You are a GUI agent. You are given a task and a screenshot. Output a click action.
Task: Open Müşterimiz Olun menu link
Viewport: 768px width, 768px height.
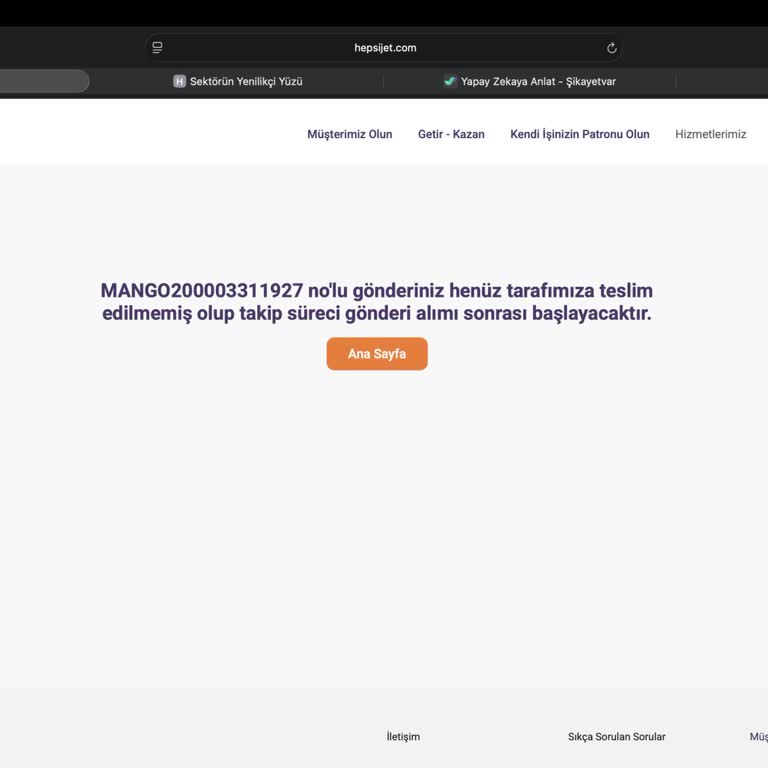click(x=350, y=134)
